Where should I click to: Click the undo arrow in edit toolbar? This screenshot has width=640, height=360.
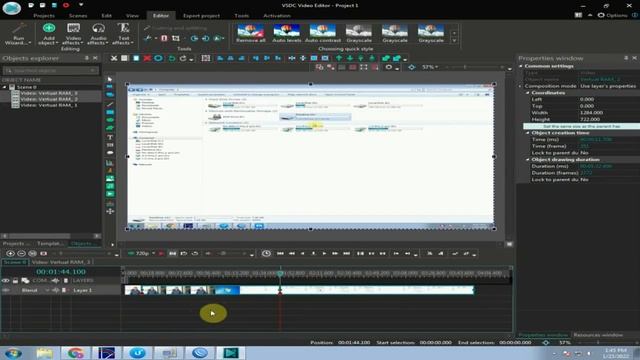tap(172, 58)
